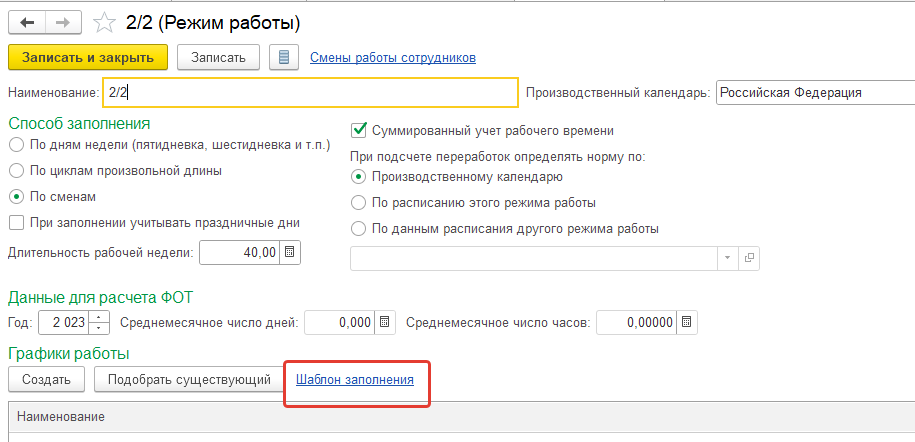The width and height of the screenshot is (915, 442).
Task: Open calculator for Среднемесячное число часов
Action: (686, 322)
